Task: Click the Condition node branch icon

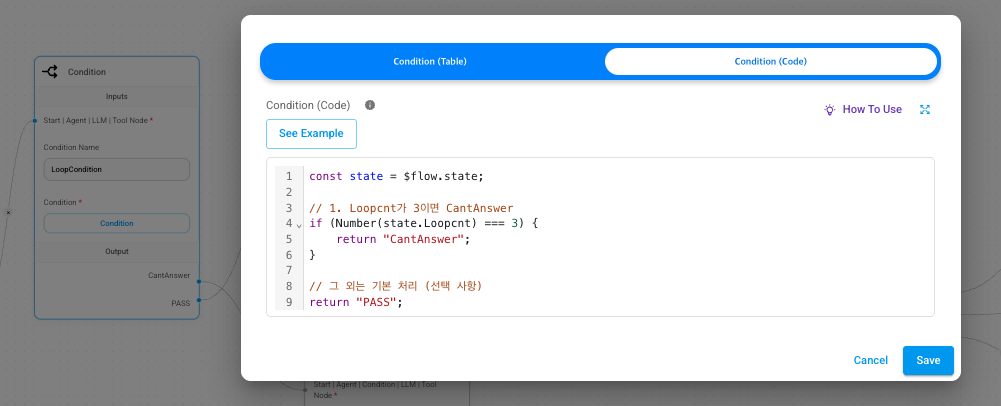Action: coord(50,72)
